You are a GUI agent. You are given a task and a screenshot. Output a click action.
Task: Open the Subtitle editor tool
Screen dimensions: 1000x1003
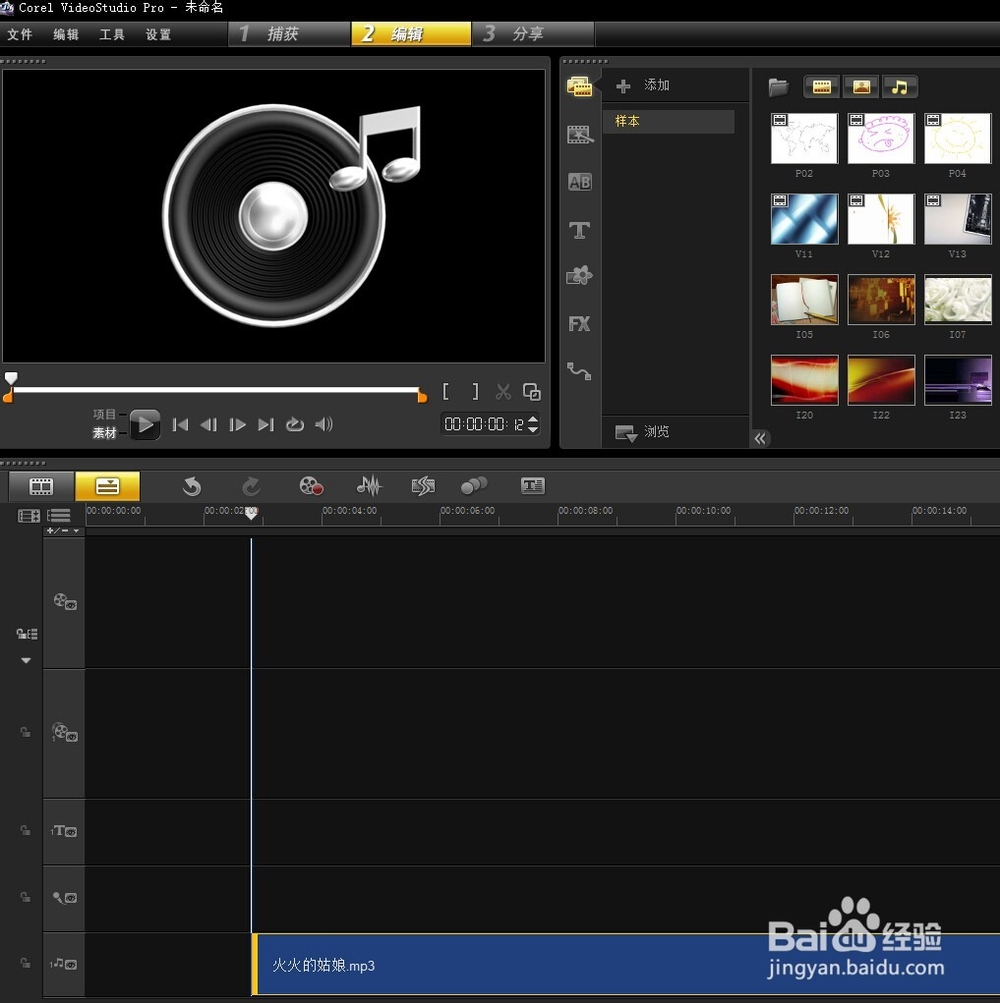532,486
